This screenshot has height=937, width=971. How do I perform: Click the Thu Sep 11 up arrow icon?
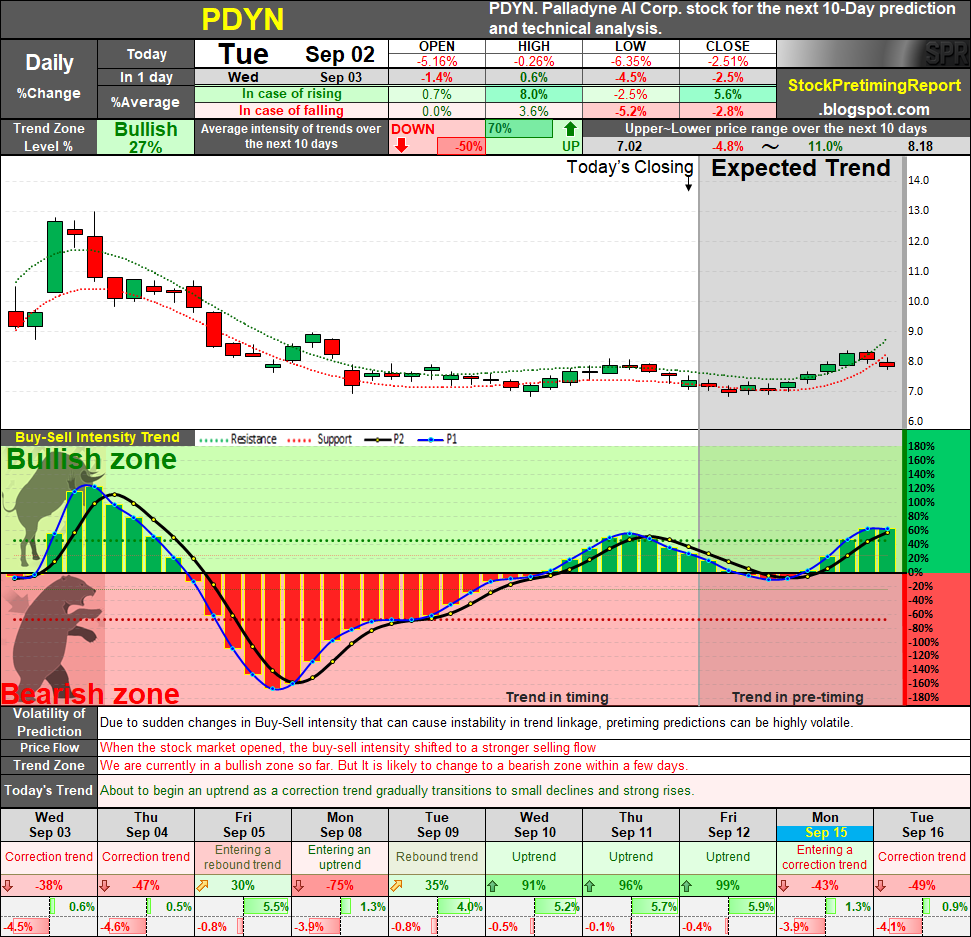point(590,886)
